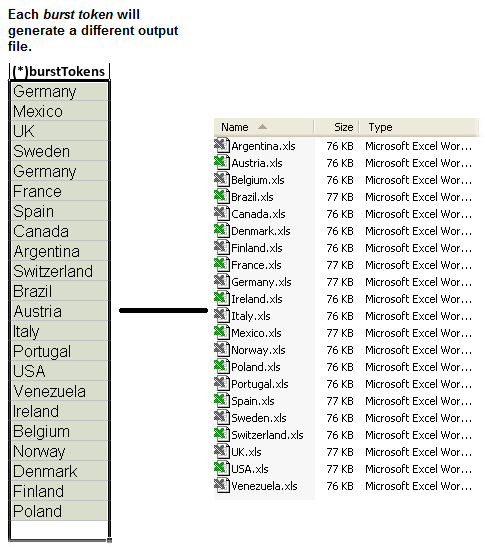This screenshot has height=547, width=485.
Task: Click the Spain.xls Excel file icon
Action: point(222,400)
